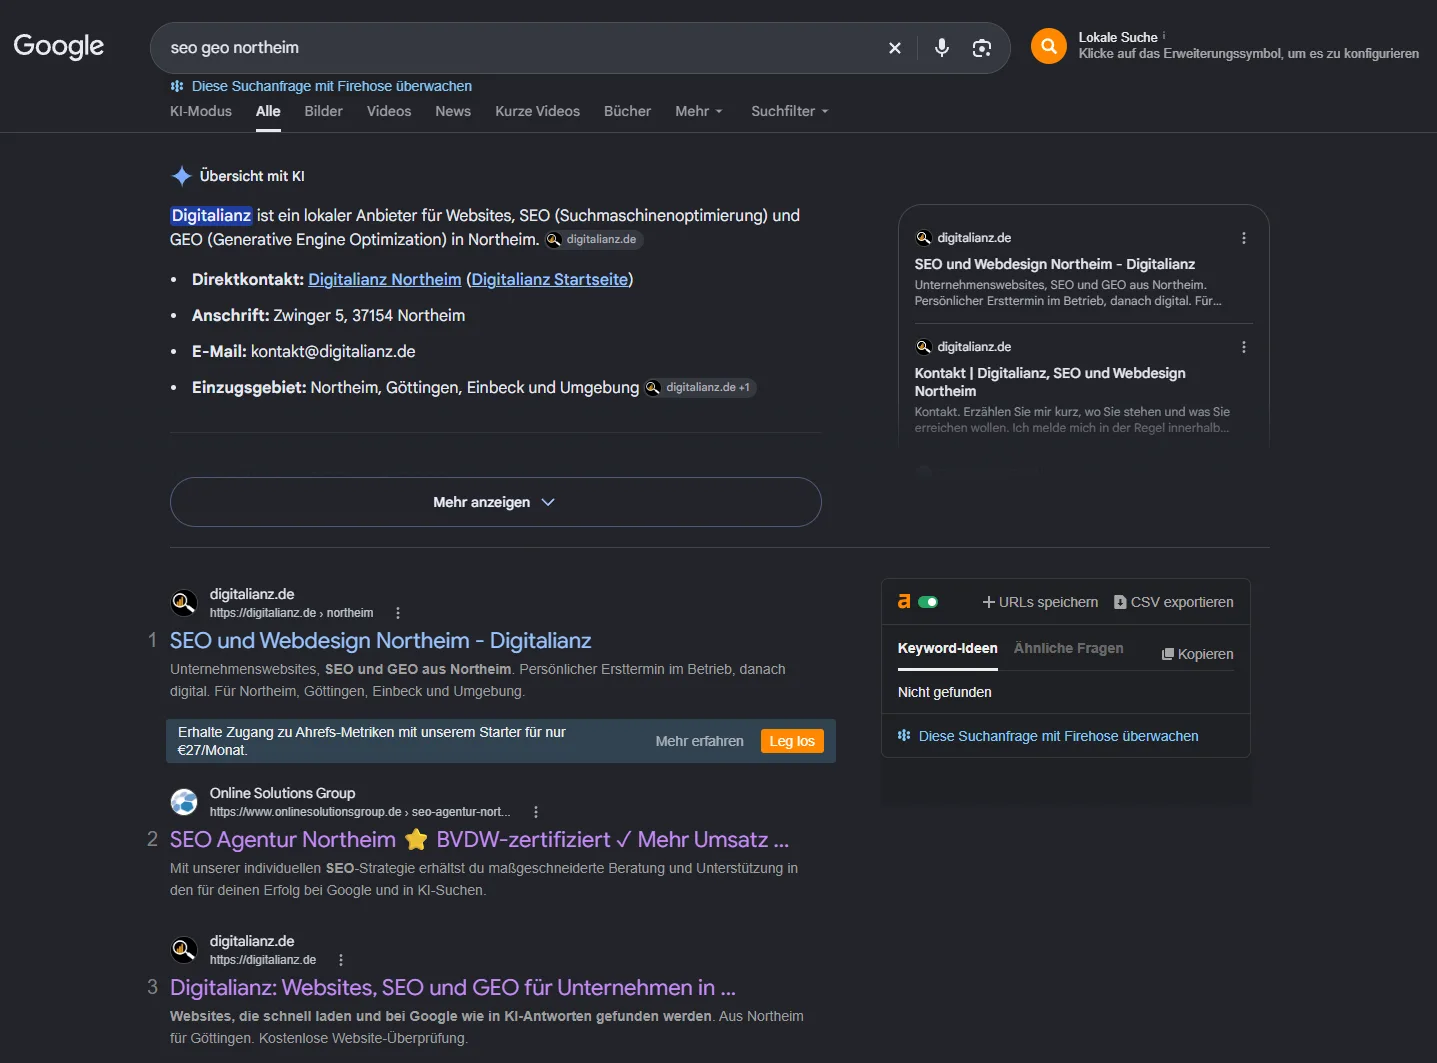The image size is (1437, 1063).
Task: Toggle the Ahrefs toolbar switch
Action: [928, 602]
